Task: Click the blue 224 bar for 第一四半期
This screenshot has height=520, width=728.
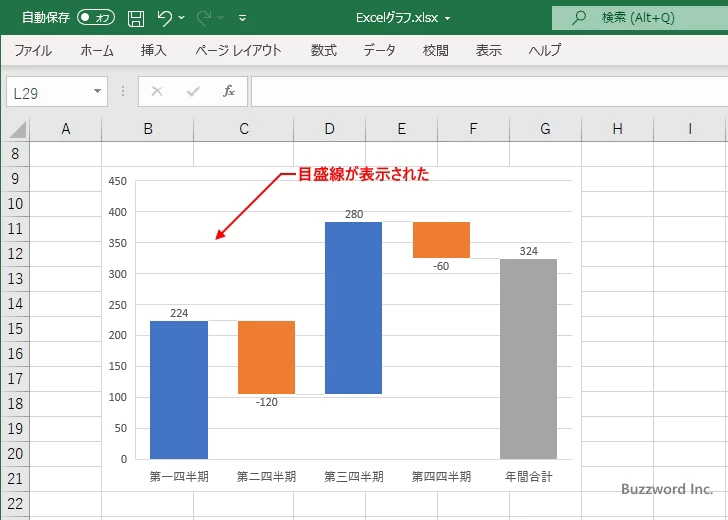Action: pyautogui.click(x=179, y=390)
